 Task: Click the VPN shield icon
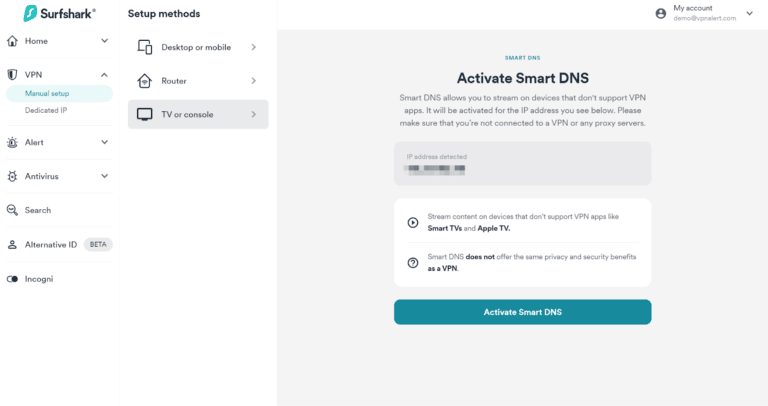coord(12,75)
